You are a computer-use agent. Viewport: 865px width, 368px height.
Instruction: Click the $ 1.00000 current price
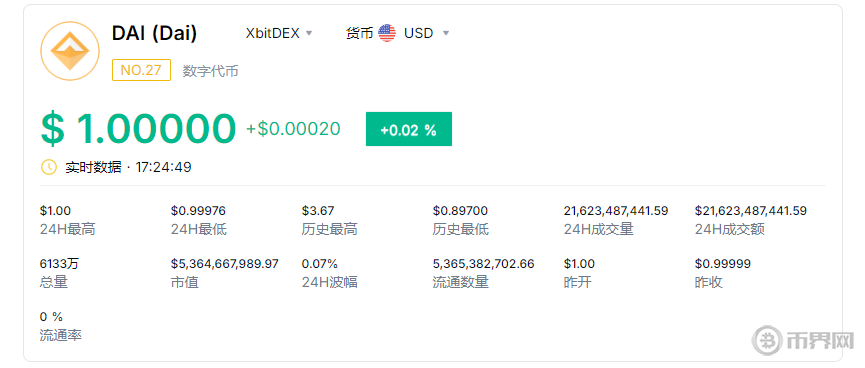(138, 129)
